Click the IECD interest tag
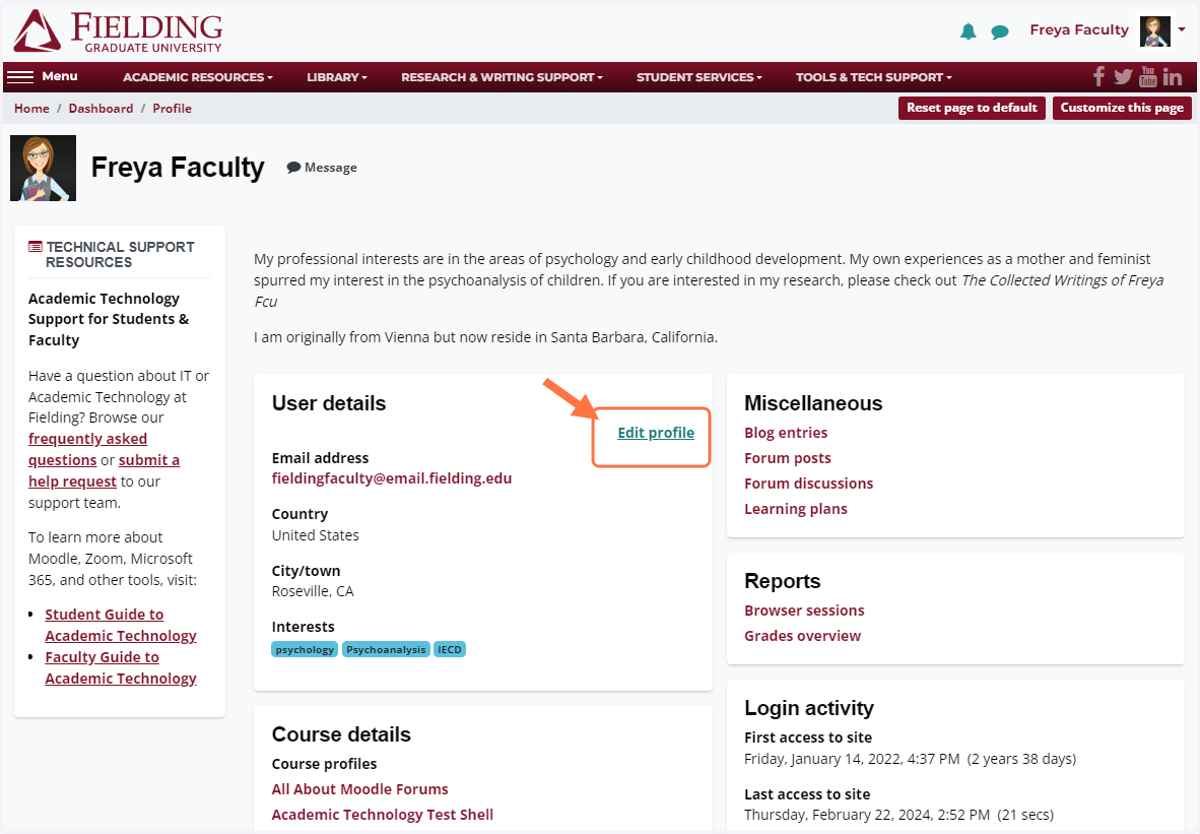This screenshot has width=1200, height=834. pos(450,649)
